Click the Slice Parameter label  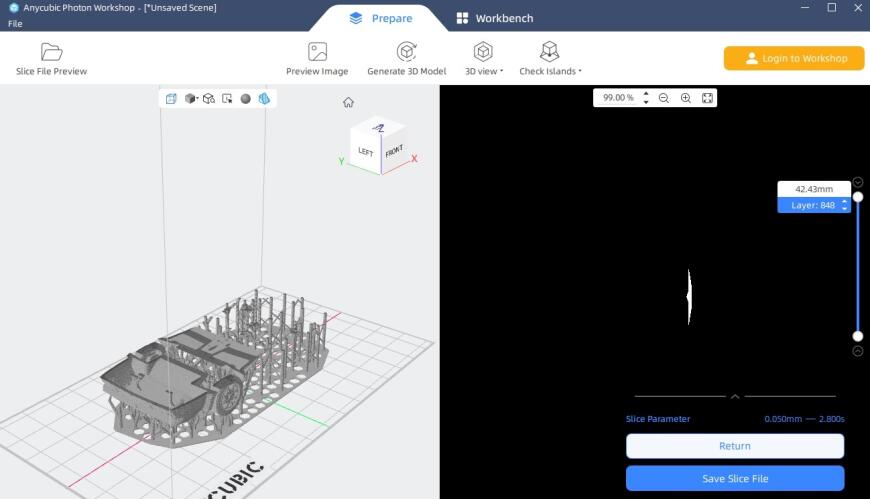coord(658,419)
